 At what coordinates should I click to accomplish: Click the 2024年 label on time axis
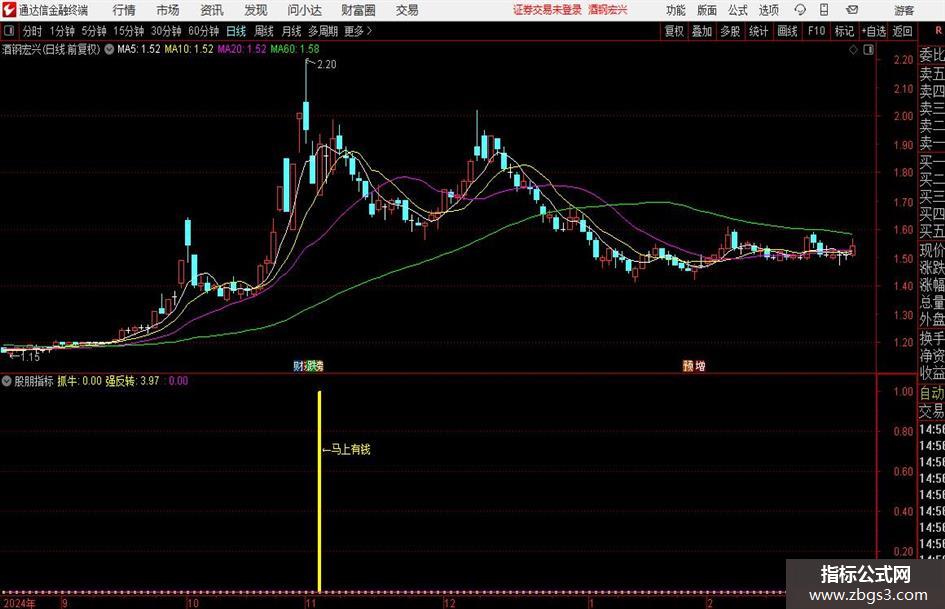coord(19,603)
